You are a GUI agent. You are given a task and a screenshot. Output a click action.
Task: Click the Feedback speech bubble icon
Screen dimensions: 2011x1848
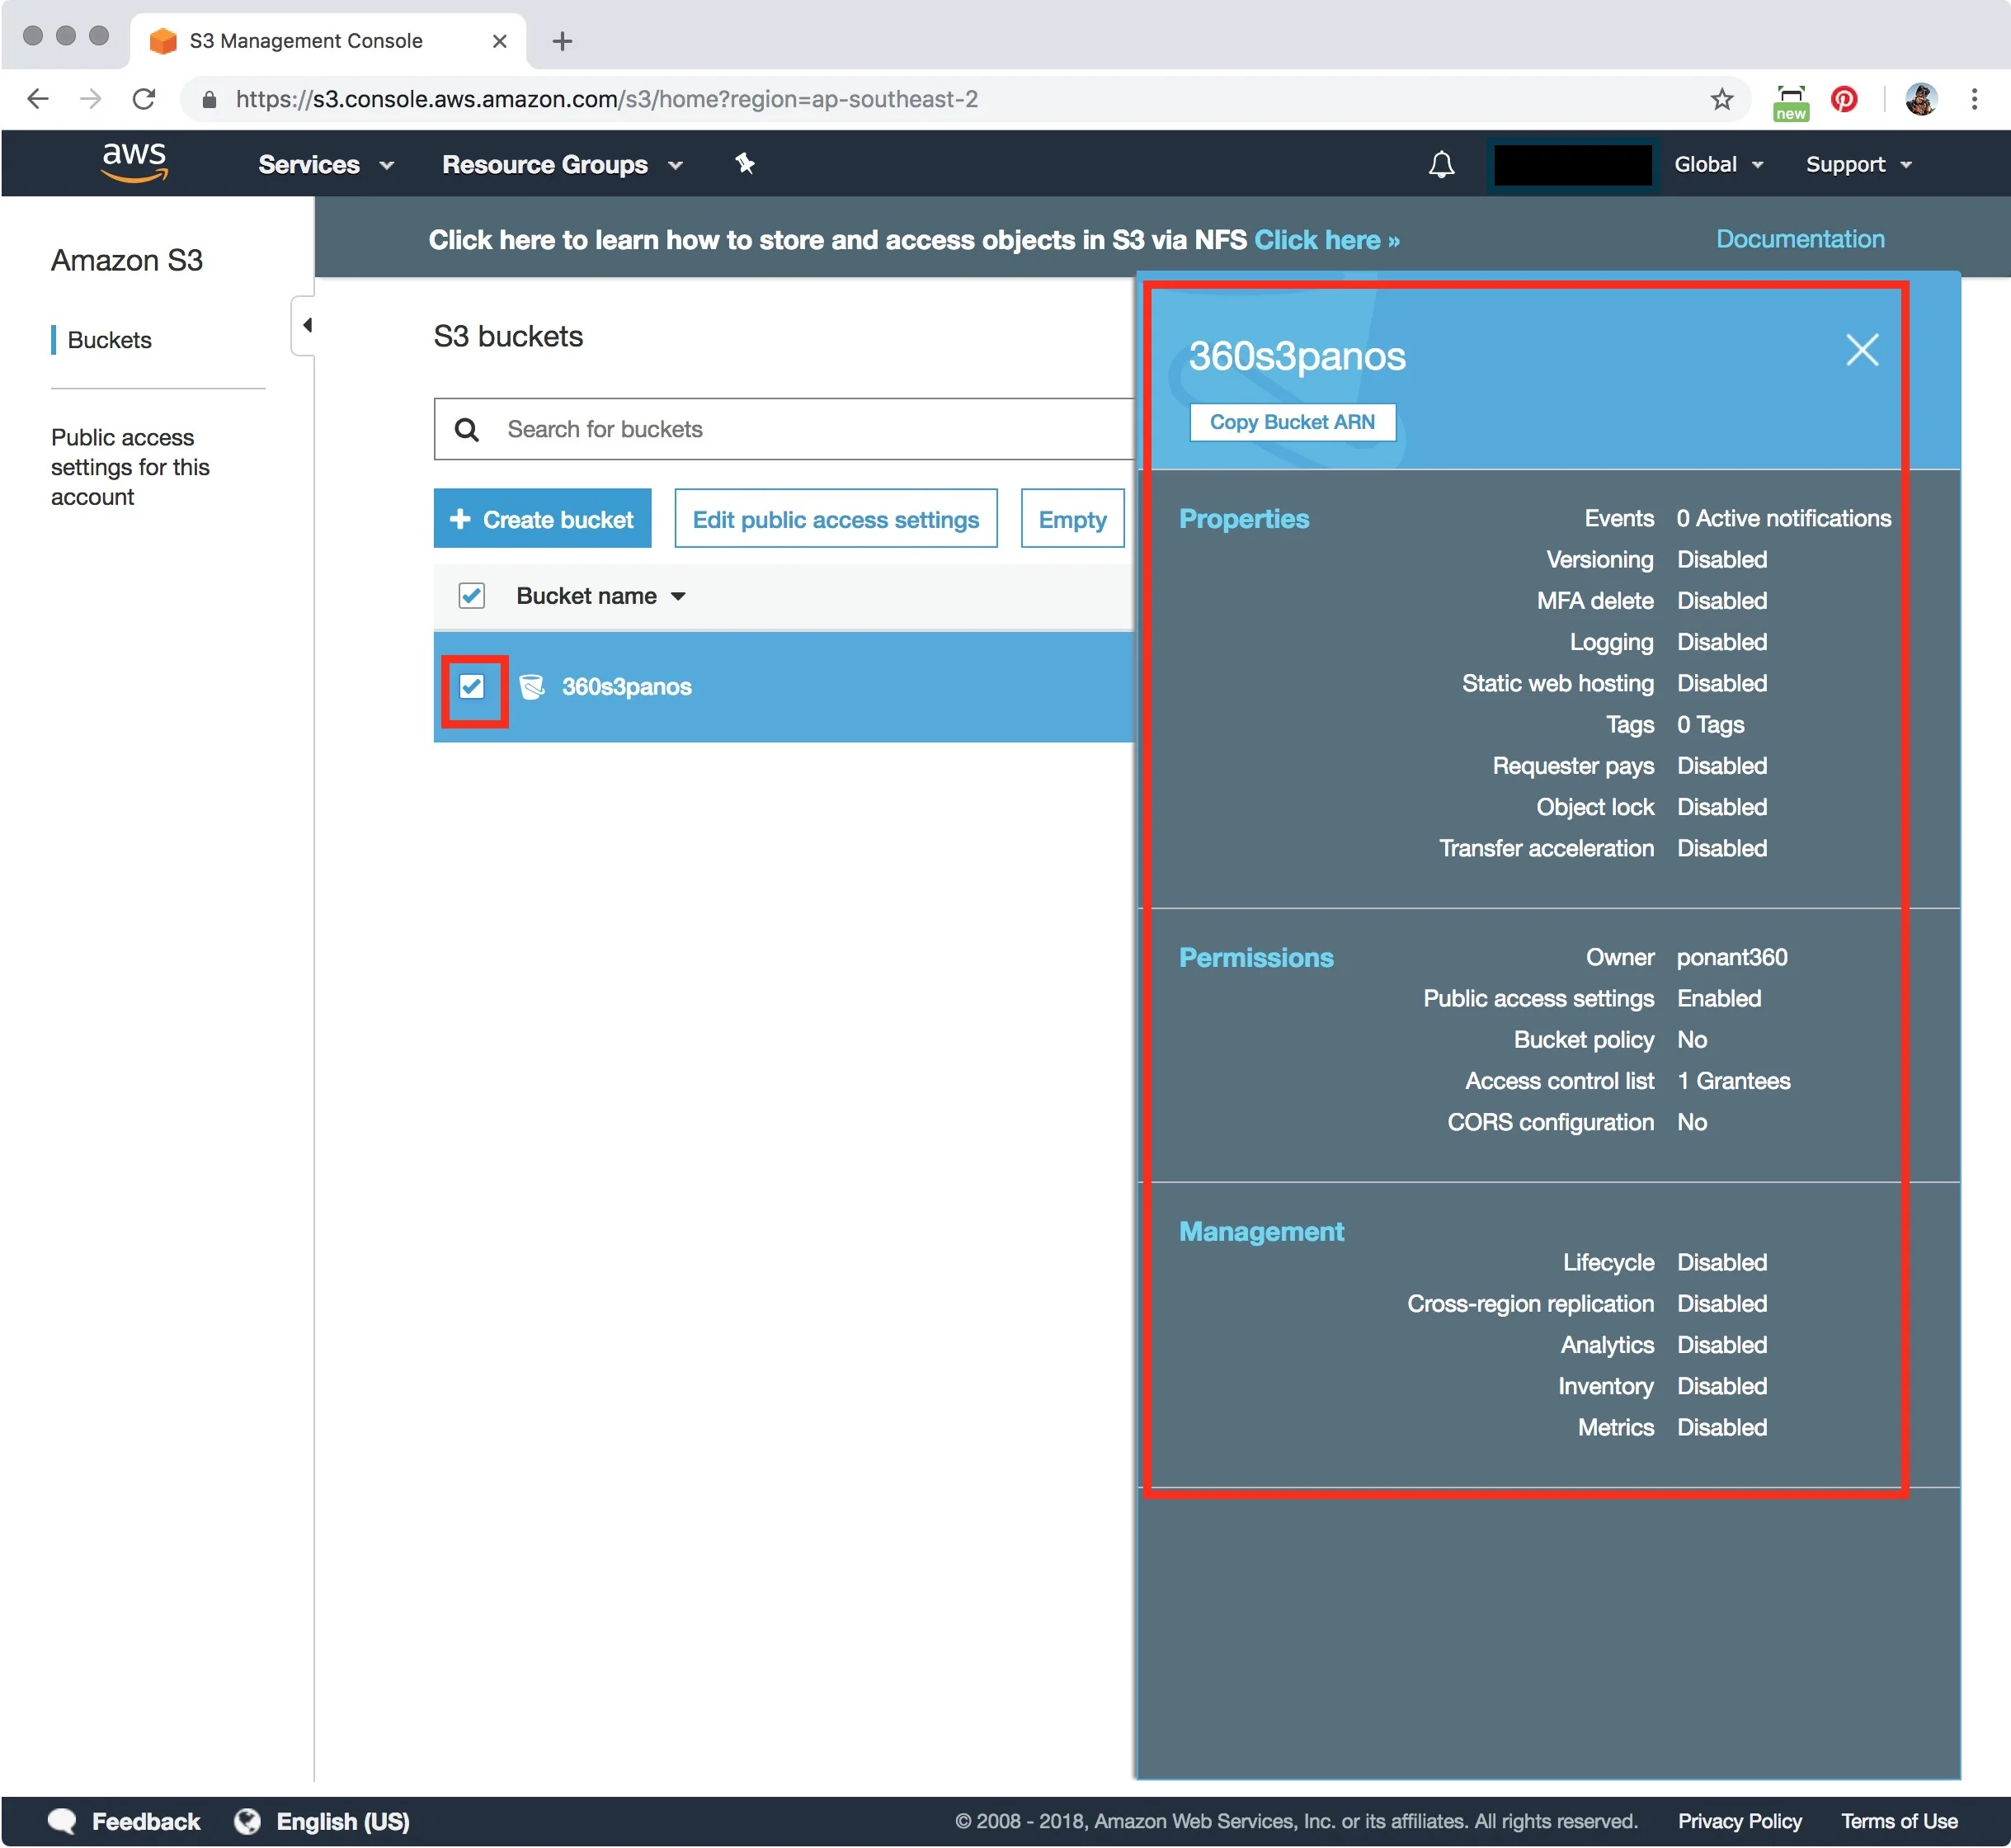click(62, 1821)
